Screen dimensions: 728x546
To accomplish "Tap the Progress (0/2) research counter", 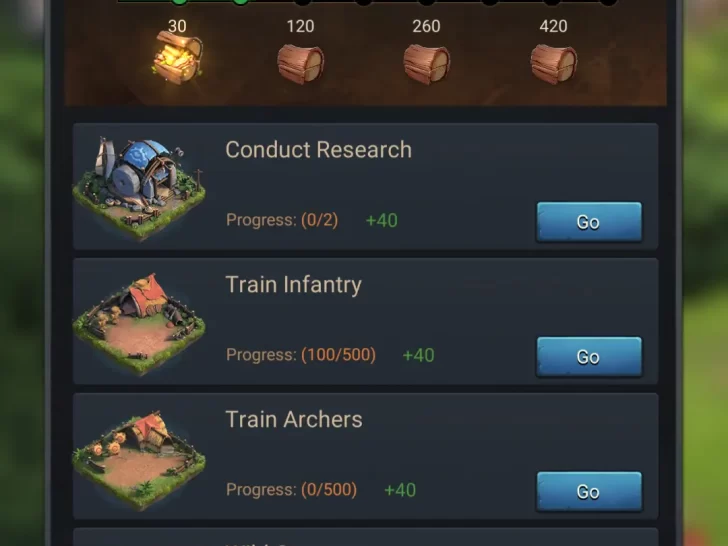I will pos(282,220).
